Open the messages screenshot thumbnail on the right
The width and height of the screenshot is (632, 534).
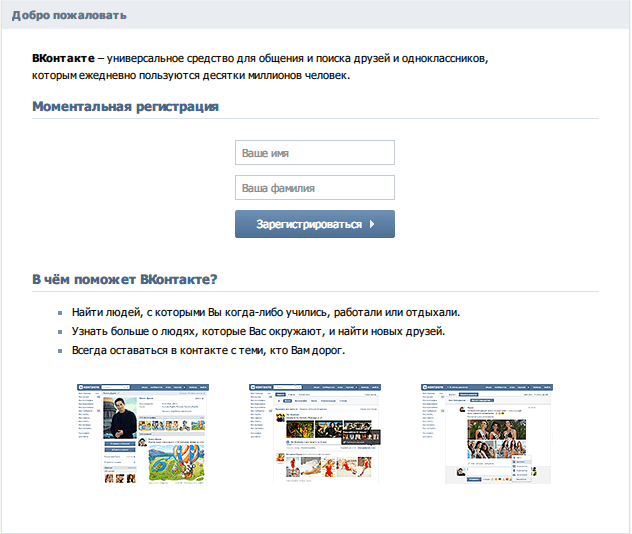pos(487,434)
